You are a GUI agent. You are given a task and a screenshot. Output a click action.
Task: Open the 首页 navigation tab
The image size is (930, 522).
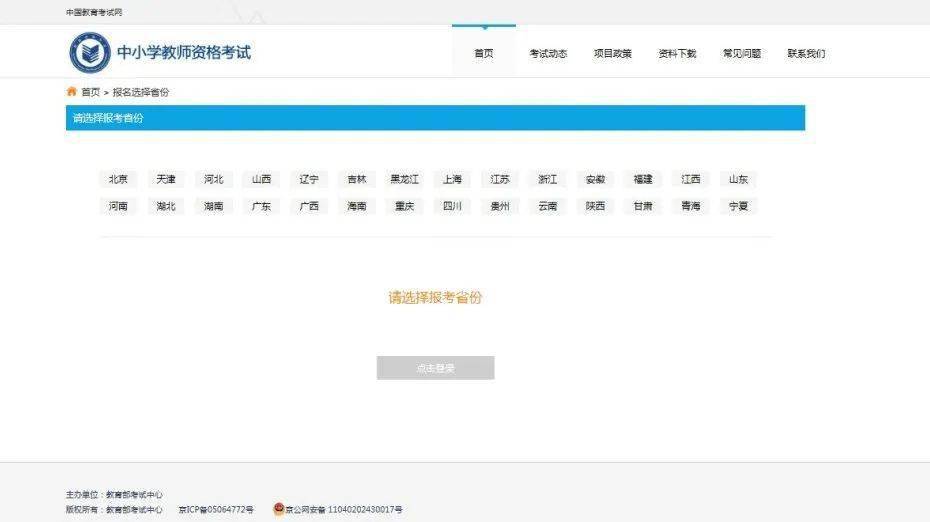point(484,53)
